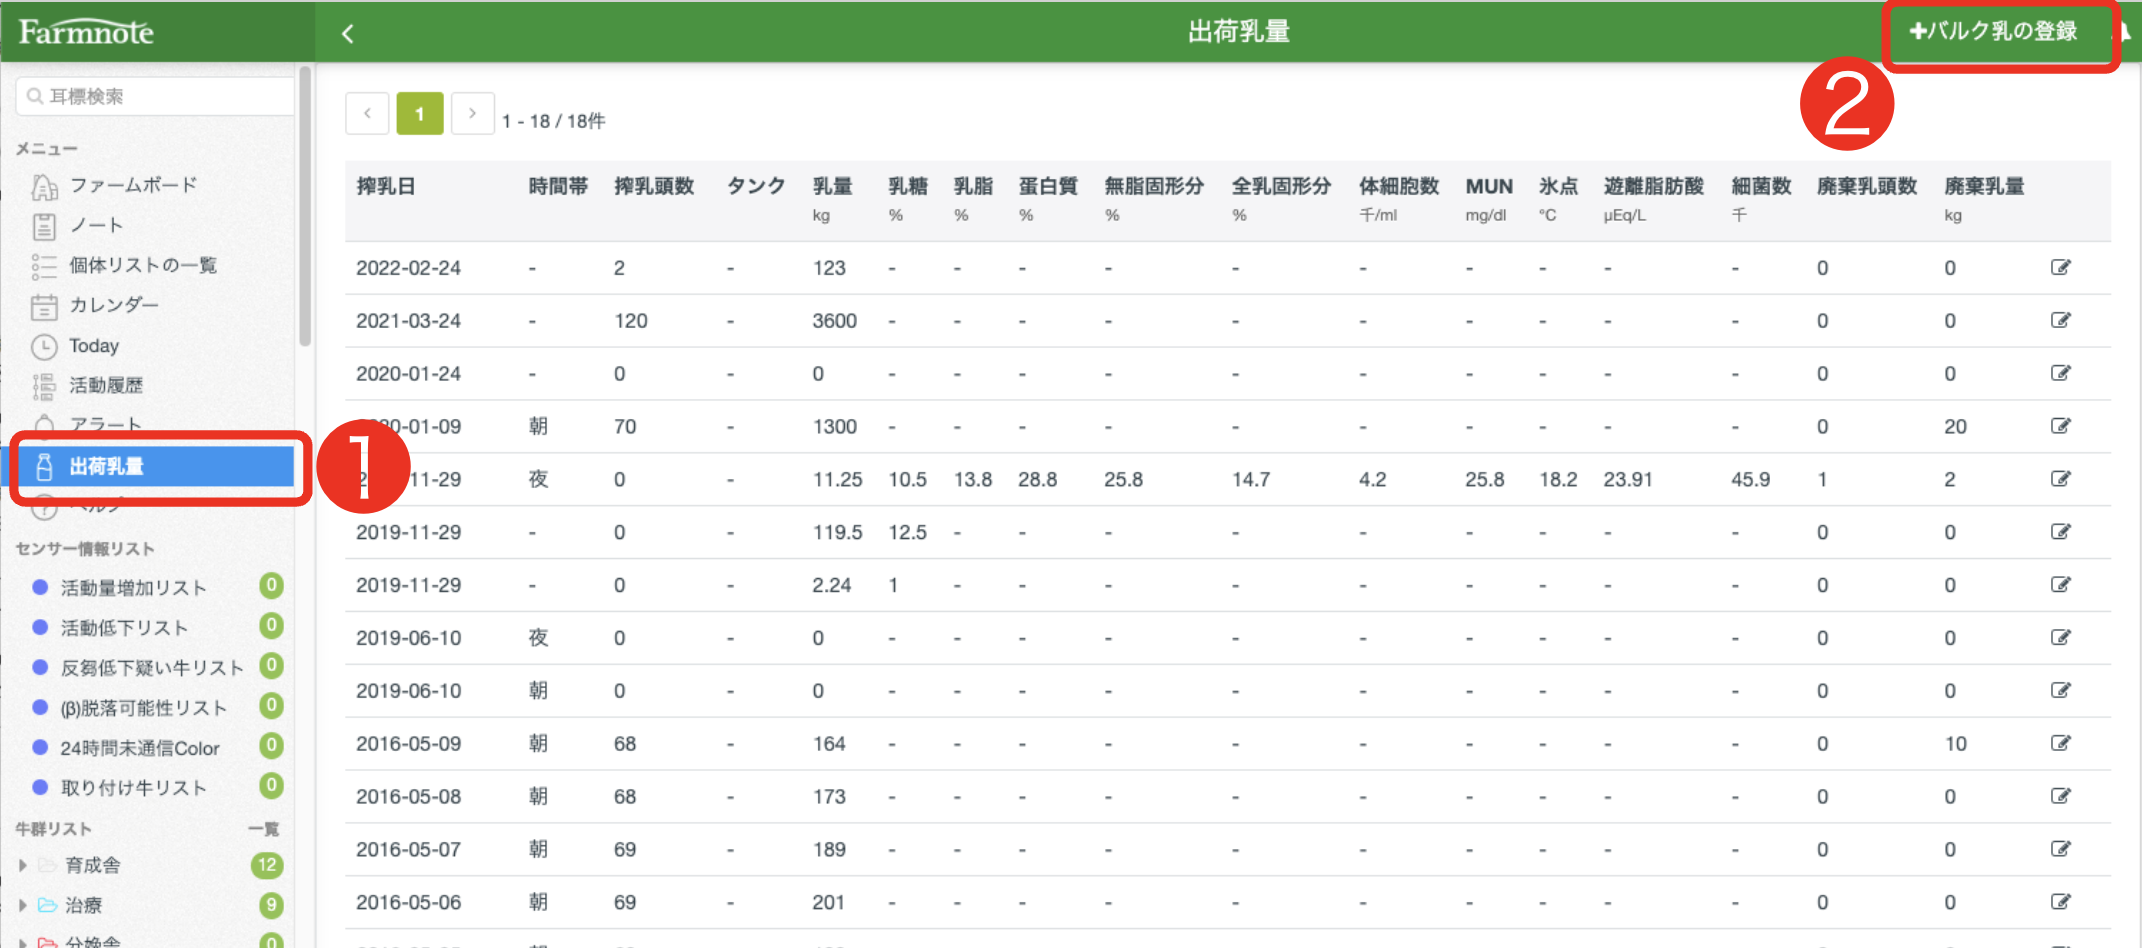Click the 出荷乳量 bottle icon
The height and width of the screenshot is (948, 2142).
(x=44, y=466)
